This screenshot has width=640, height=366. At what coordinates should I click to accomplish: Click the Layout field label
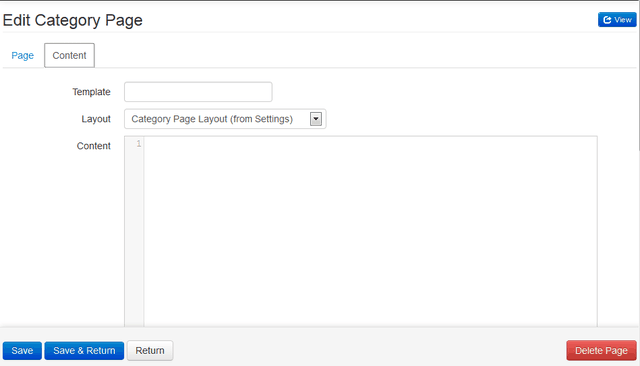[96, 119]
